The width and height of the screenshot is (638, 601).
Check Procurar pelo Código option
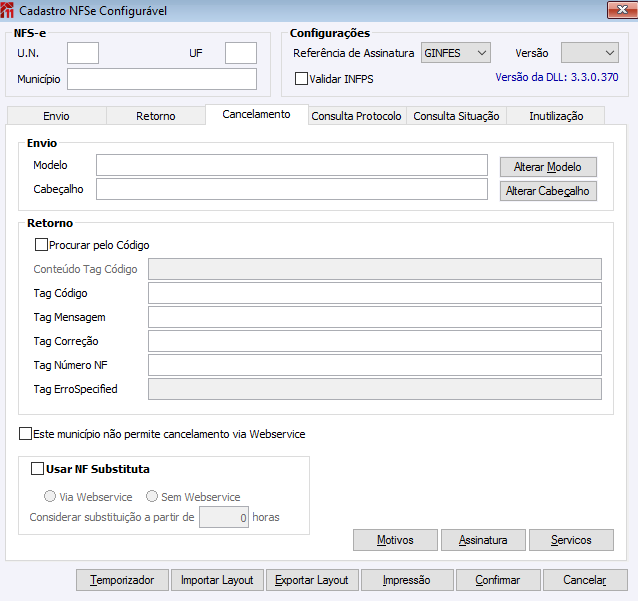point(41,245)
